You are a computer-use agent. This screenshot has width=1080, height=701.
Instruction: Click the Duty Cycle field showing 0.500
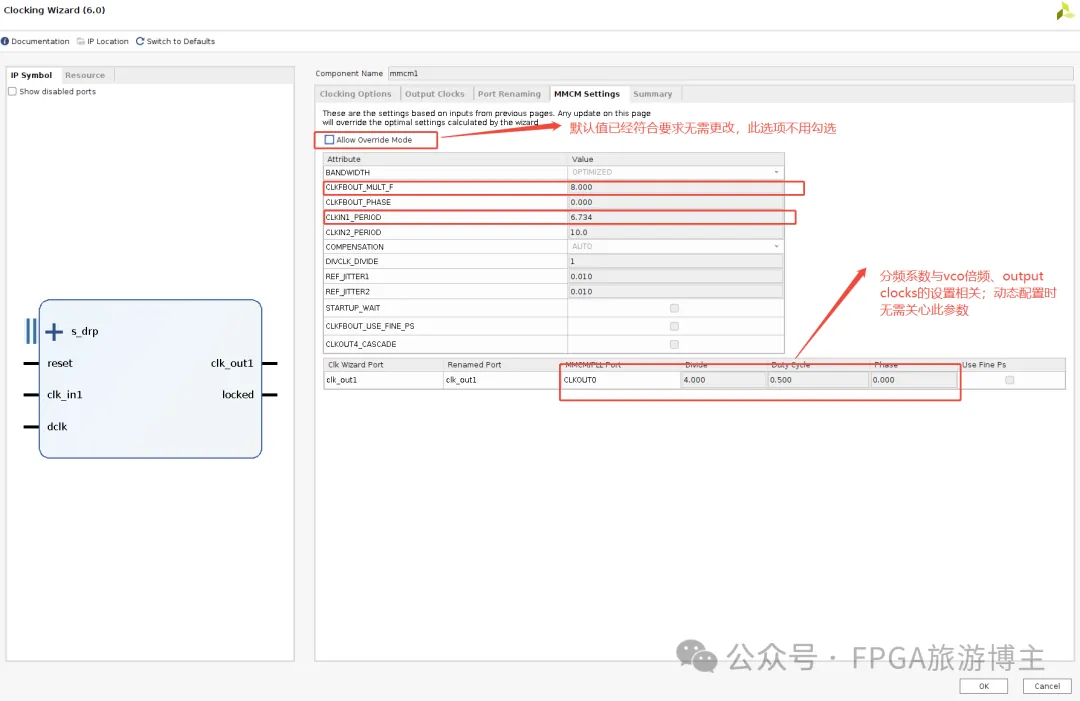pos(818,380)
